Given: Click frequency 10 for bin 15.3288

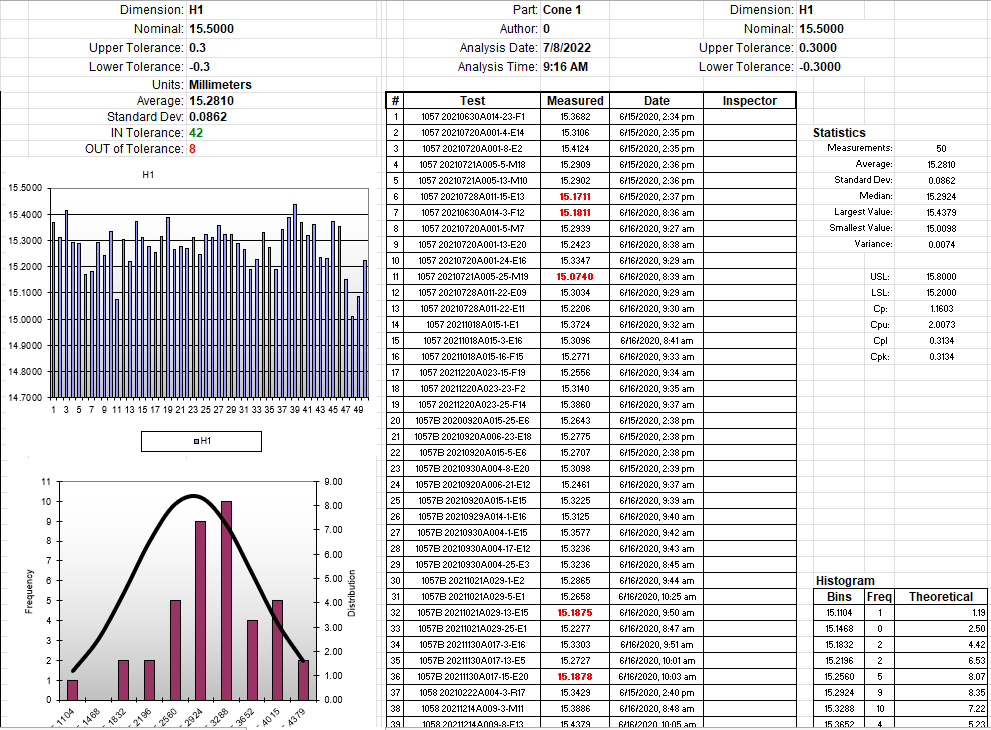Looking at the screenshot, I should [x=879, y=709].
